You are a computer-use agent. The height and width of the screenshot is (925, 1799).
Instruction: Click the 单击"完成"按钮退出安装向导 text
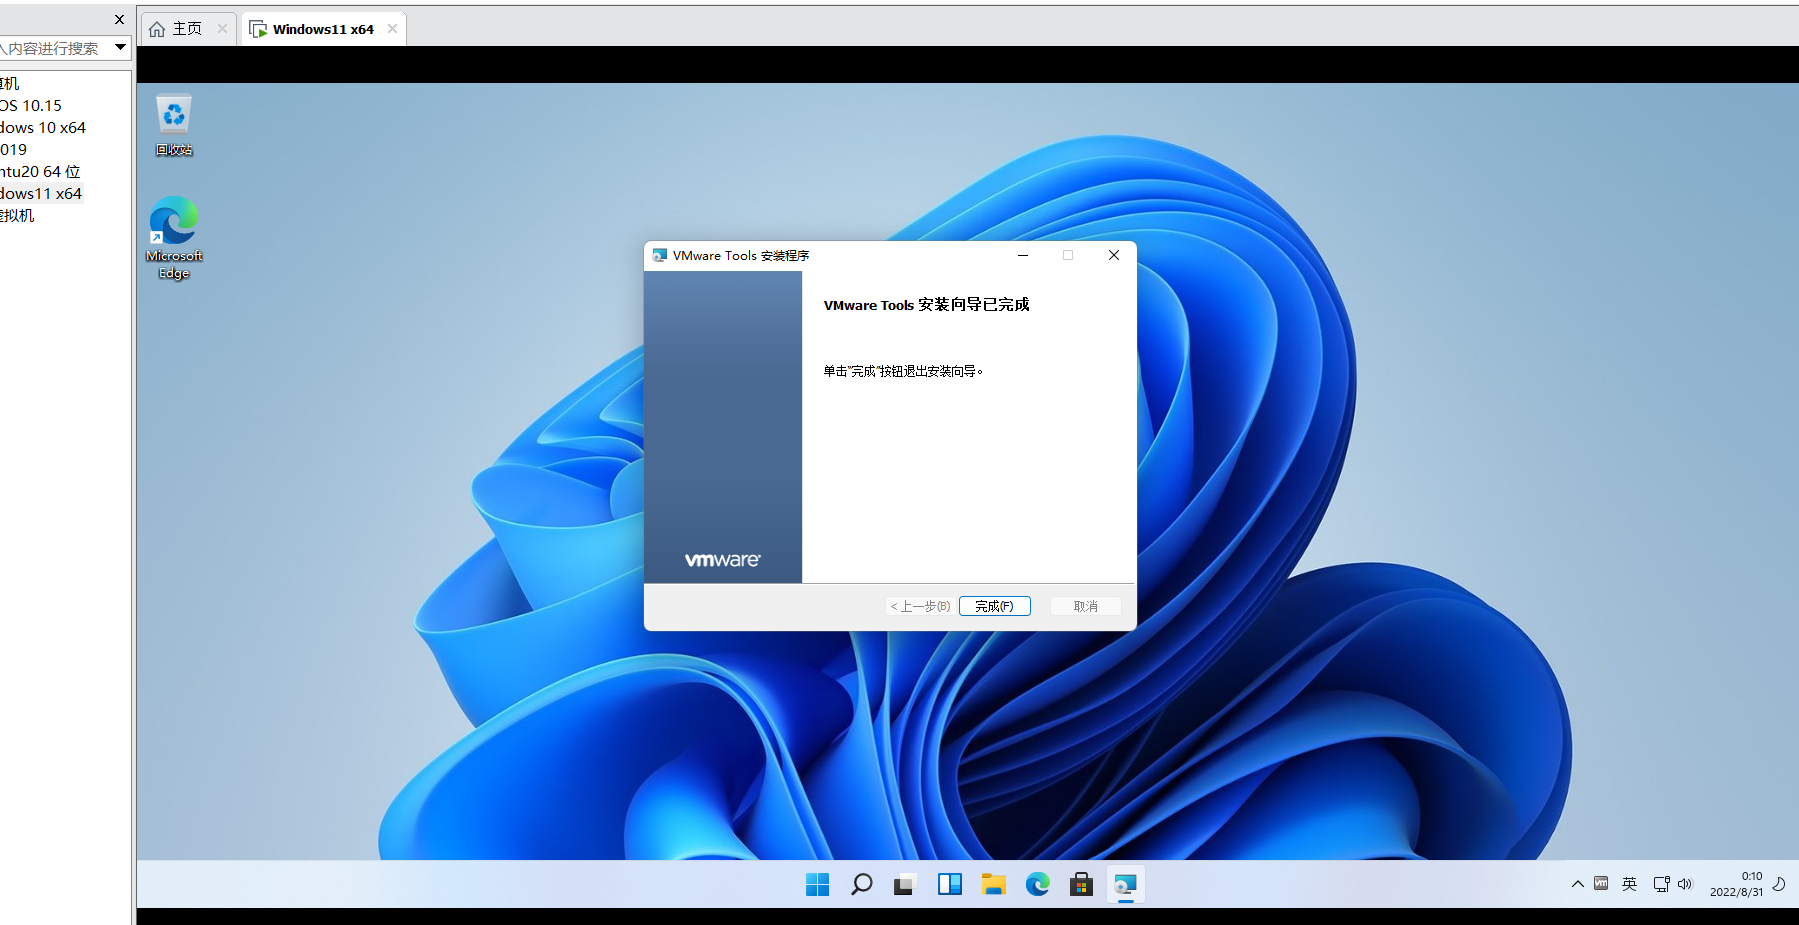[903, 371]
